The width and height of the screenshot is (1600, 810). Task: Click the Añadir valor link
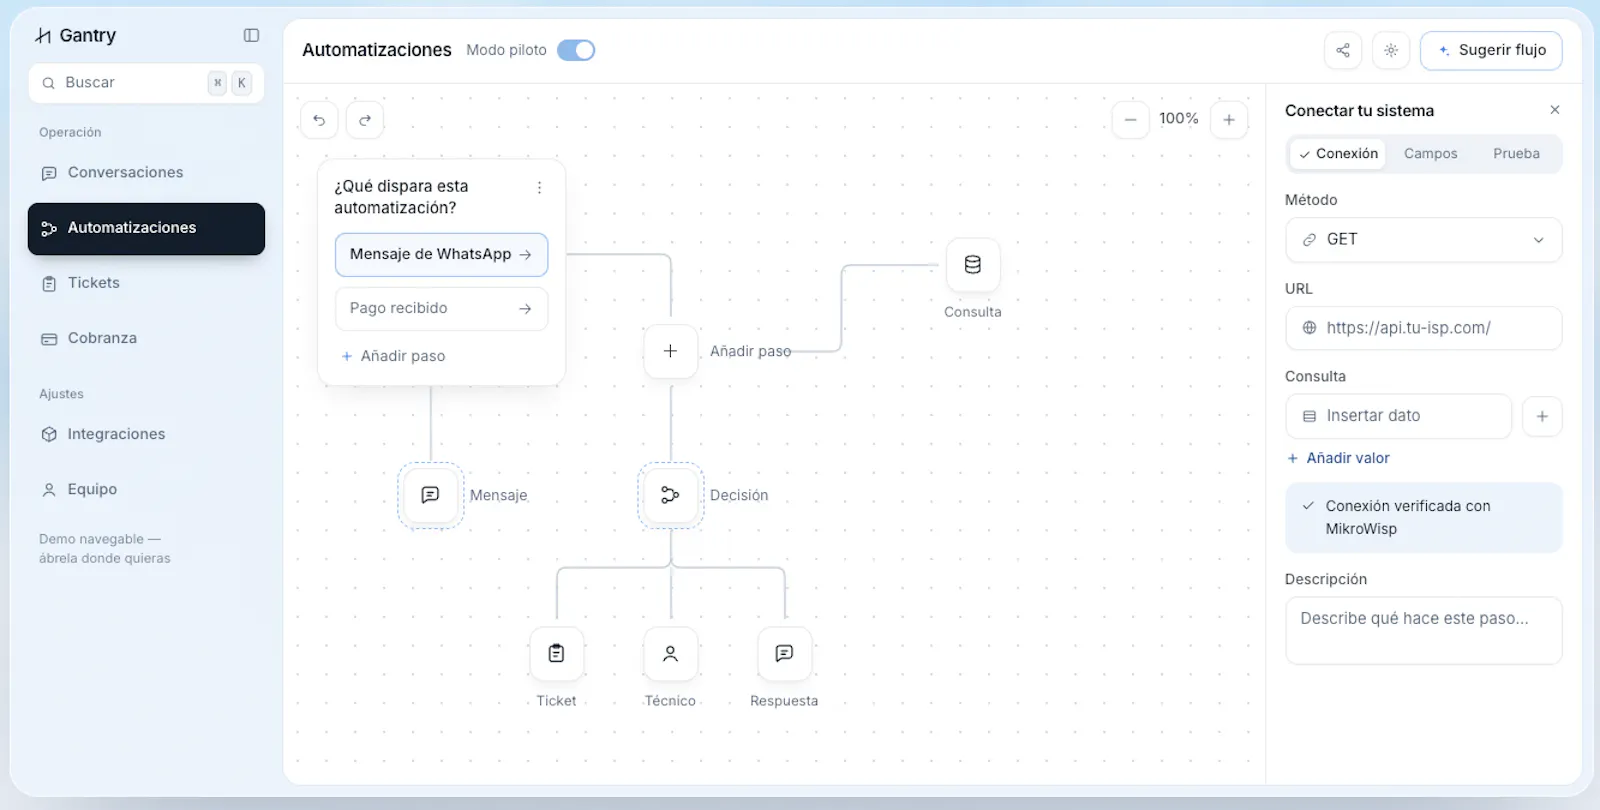coord(1338,458)
